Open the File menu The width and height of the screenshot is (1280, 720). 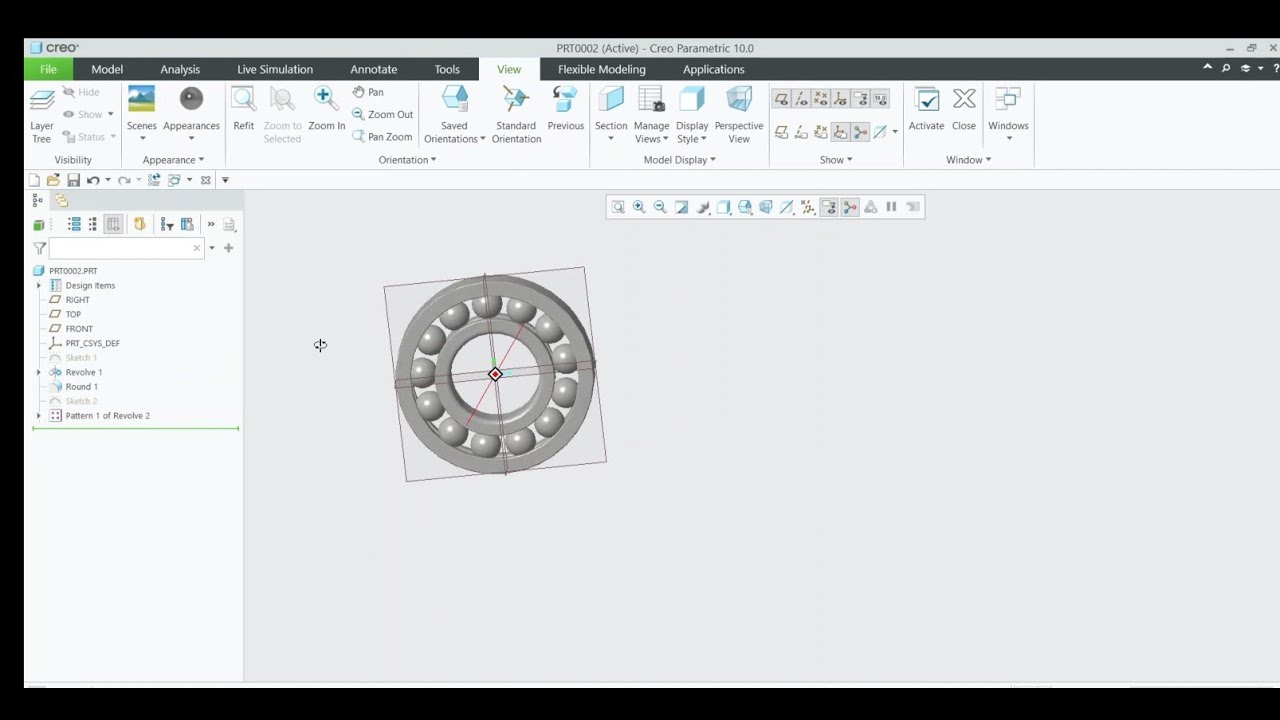[48, 69]
